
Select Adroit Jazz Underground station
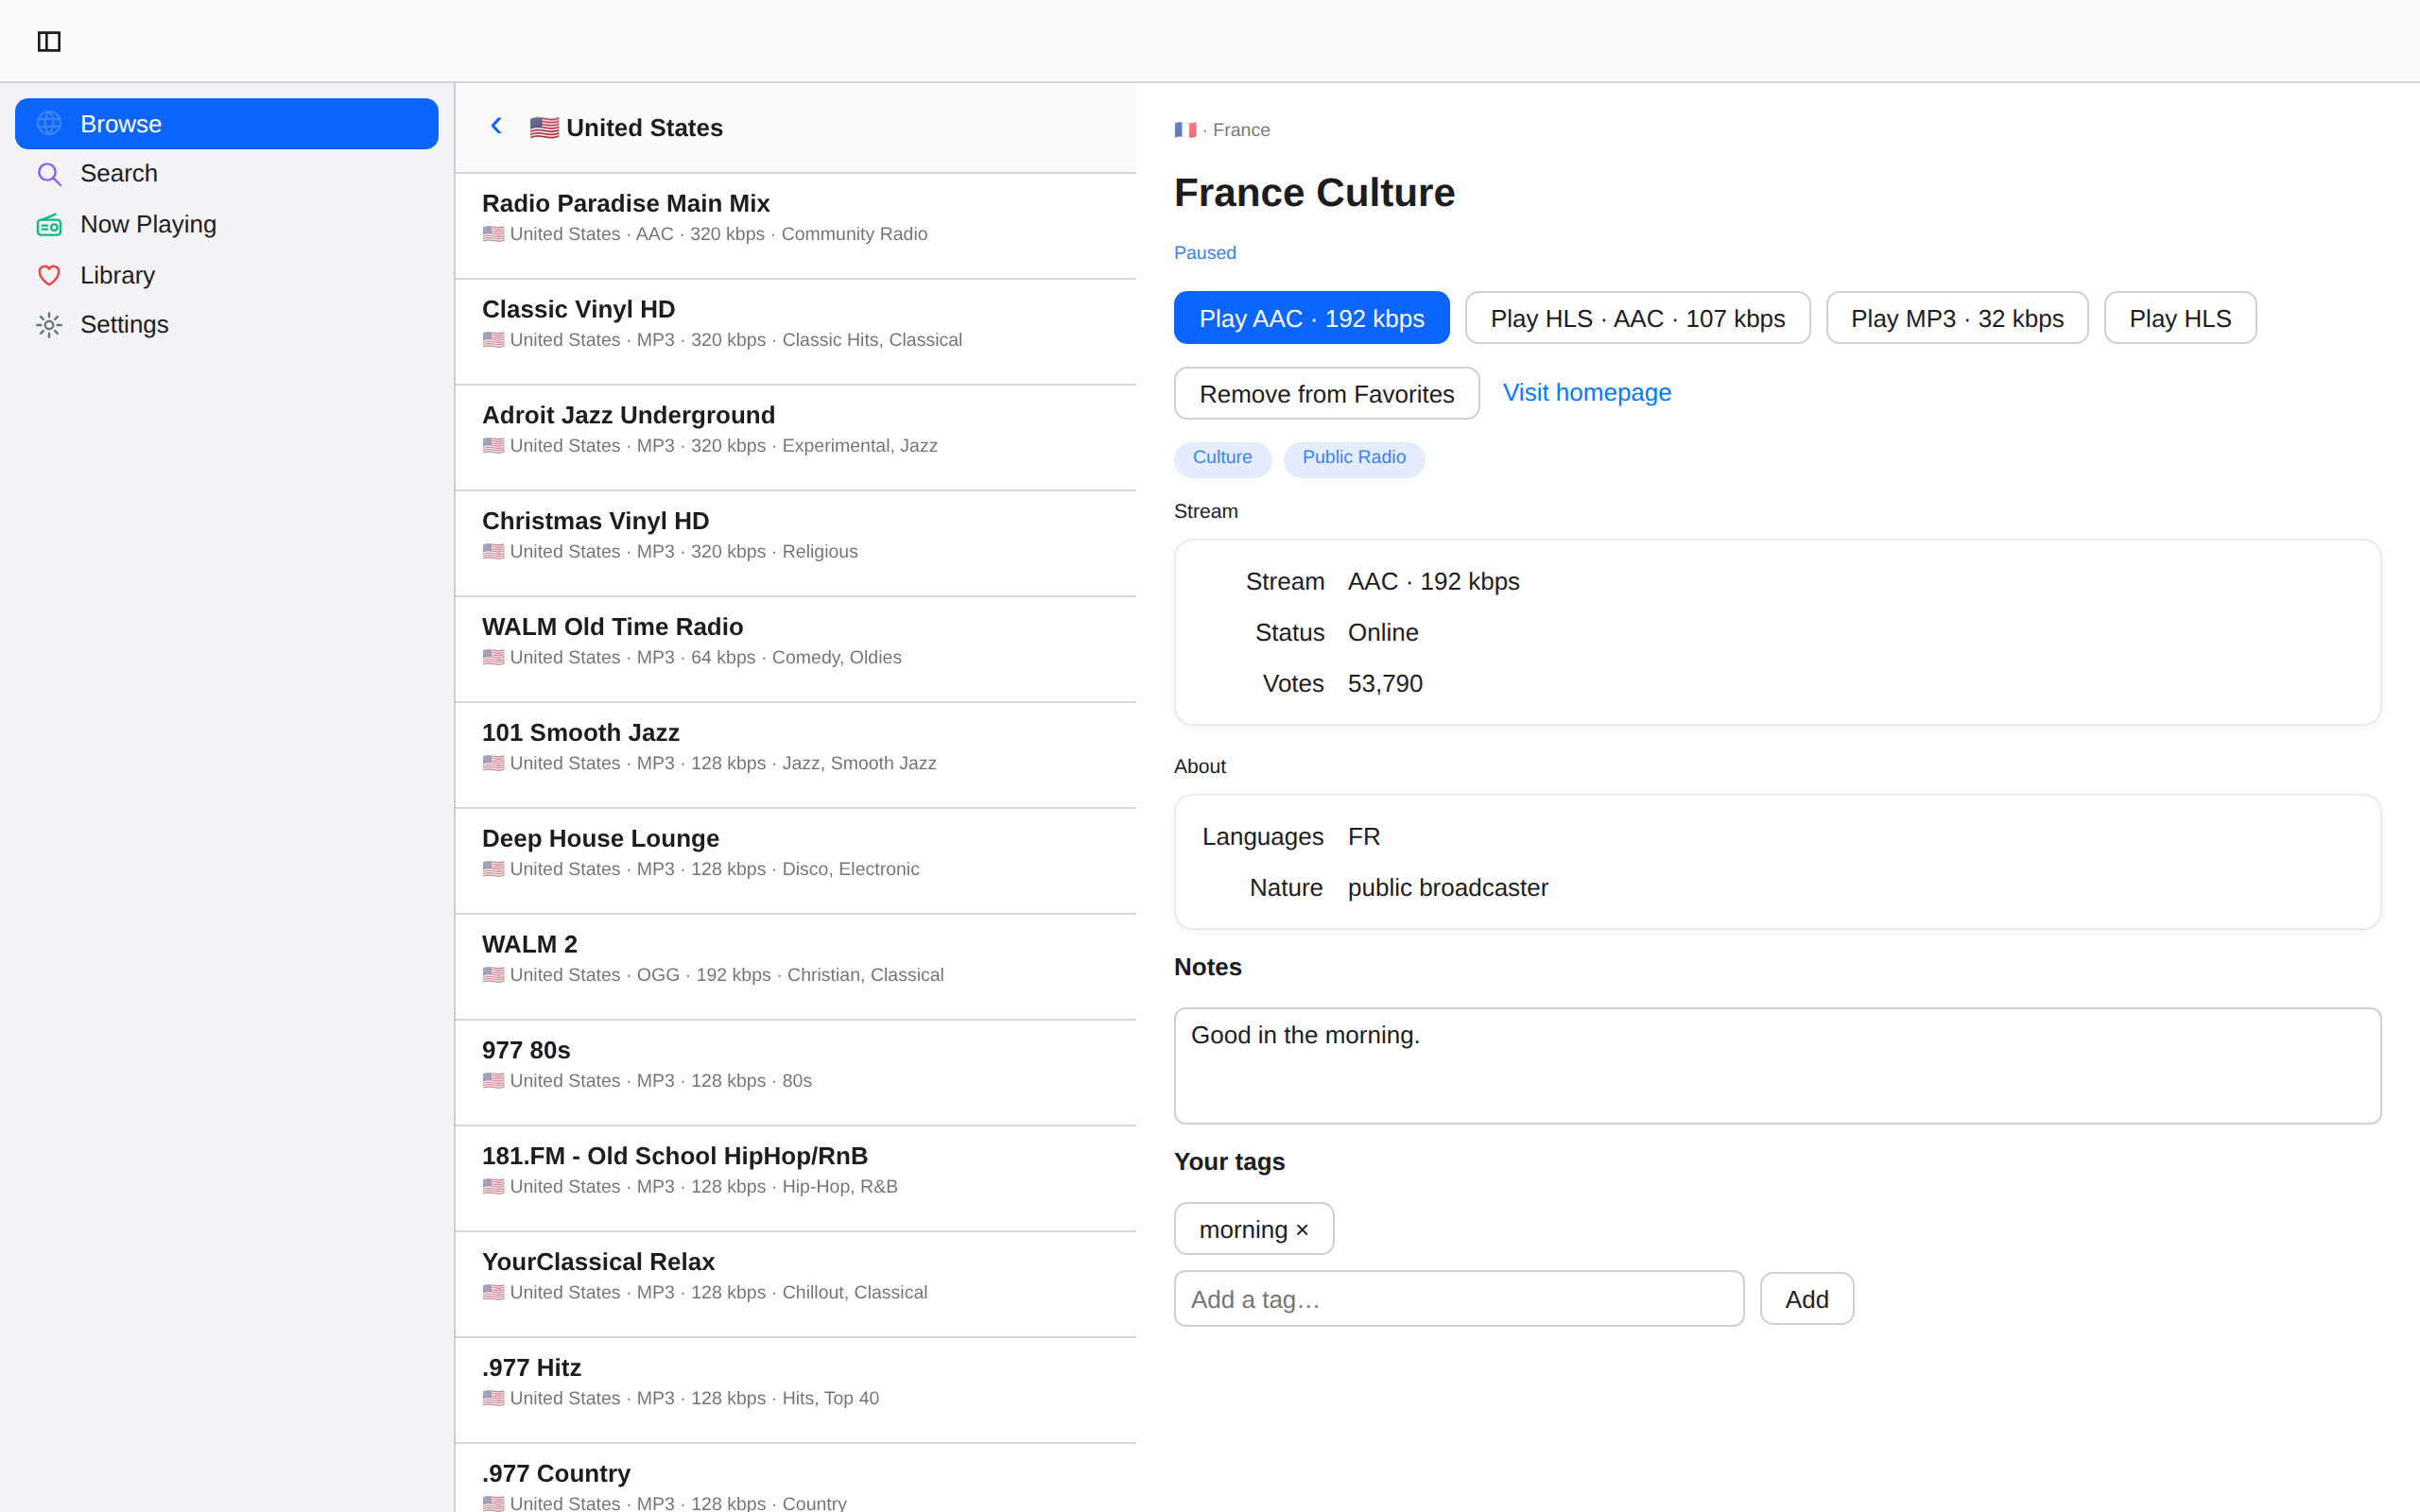click(x=796, y=438)
